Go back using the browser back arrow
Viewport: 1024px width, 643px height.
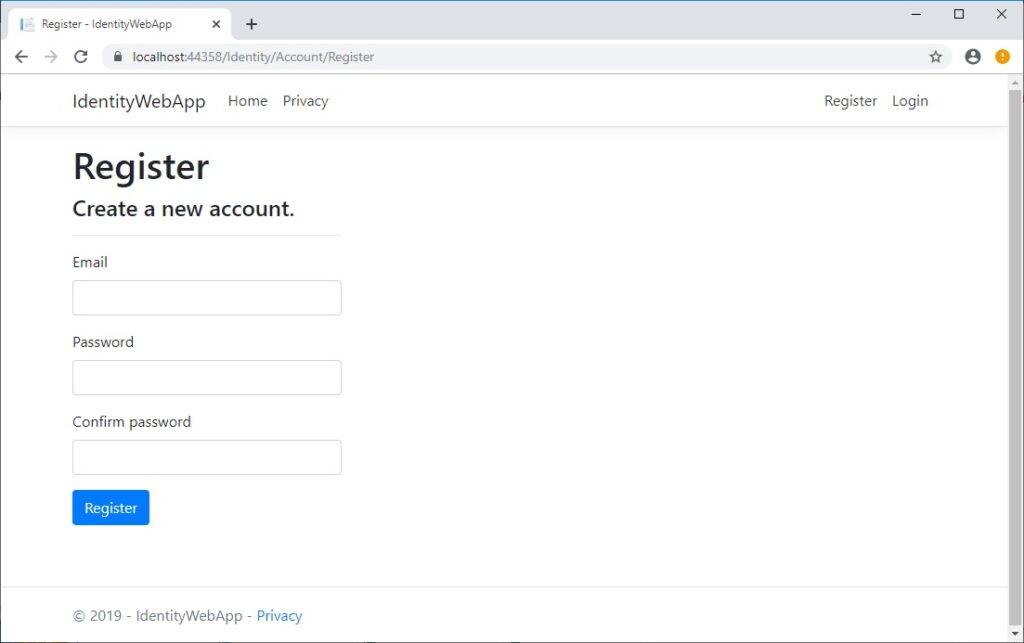click(22, 57)
